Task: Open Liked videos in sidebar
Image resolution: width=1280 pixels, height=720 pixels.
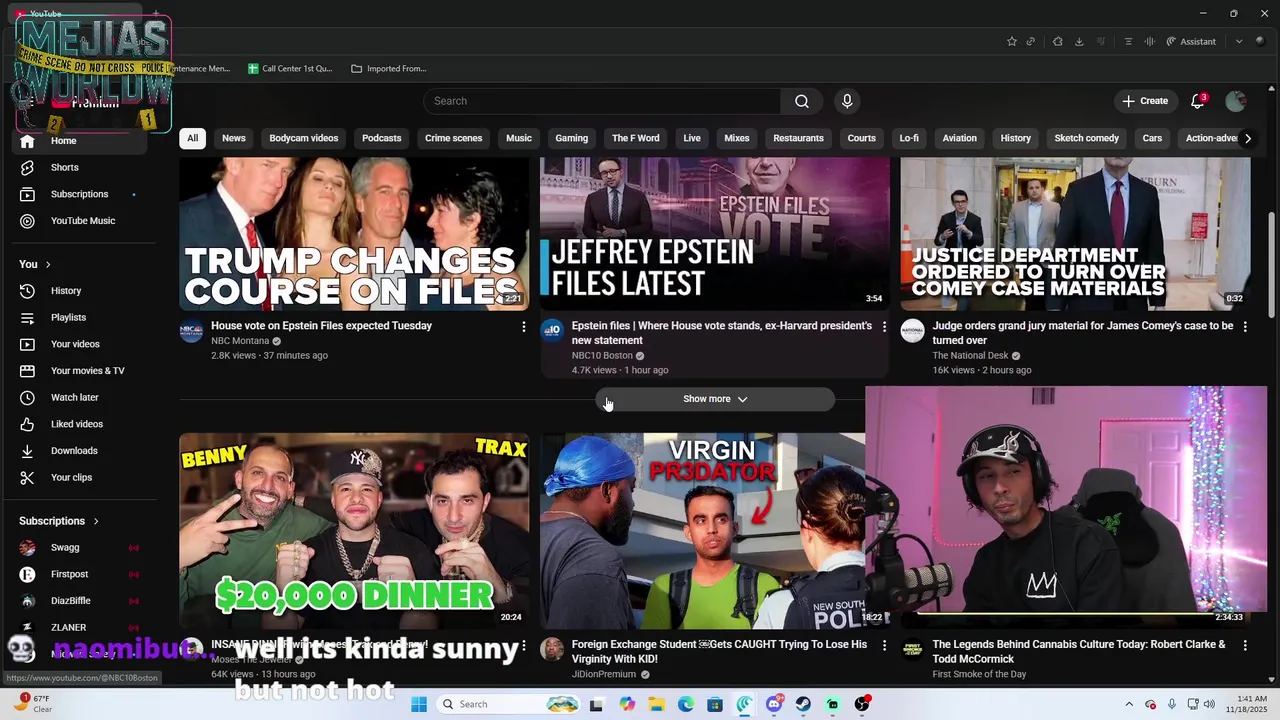Action: point(80,424)
